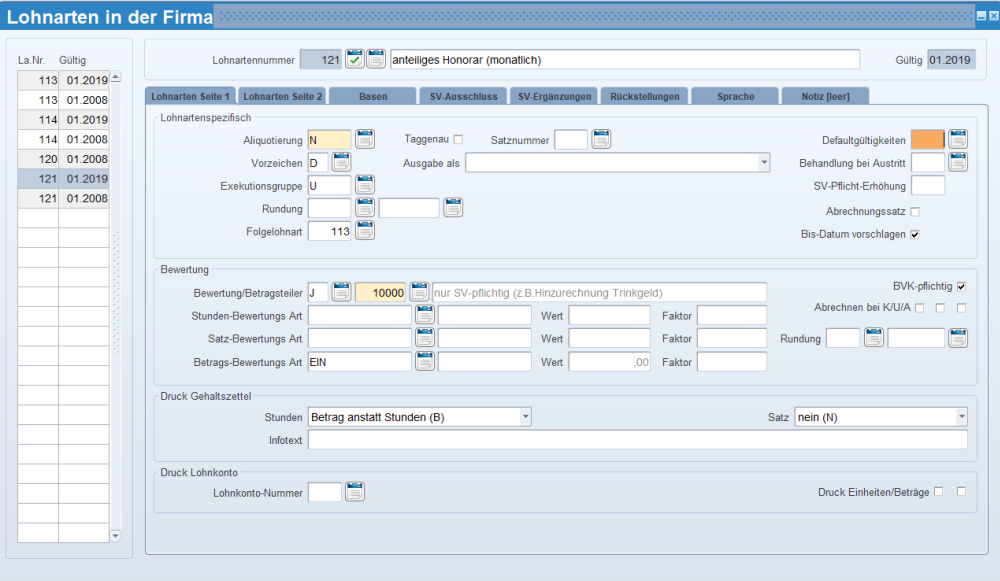Image resolution: width=1000 pixels, height=581 pixels.
Task: Click the orange Defaultgültigkeiten field
Action: [x=928, y=139]
